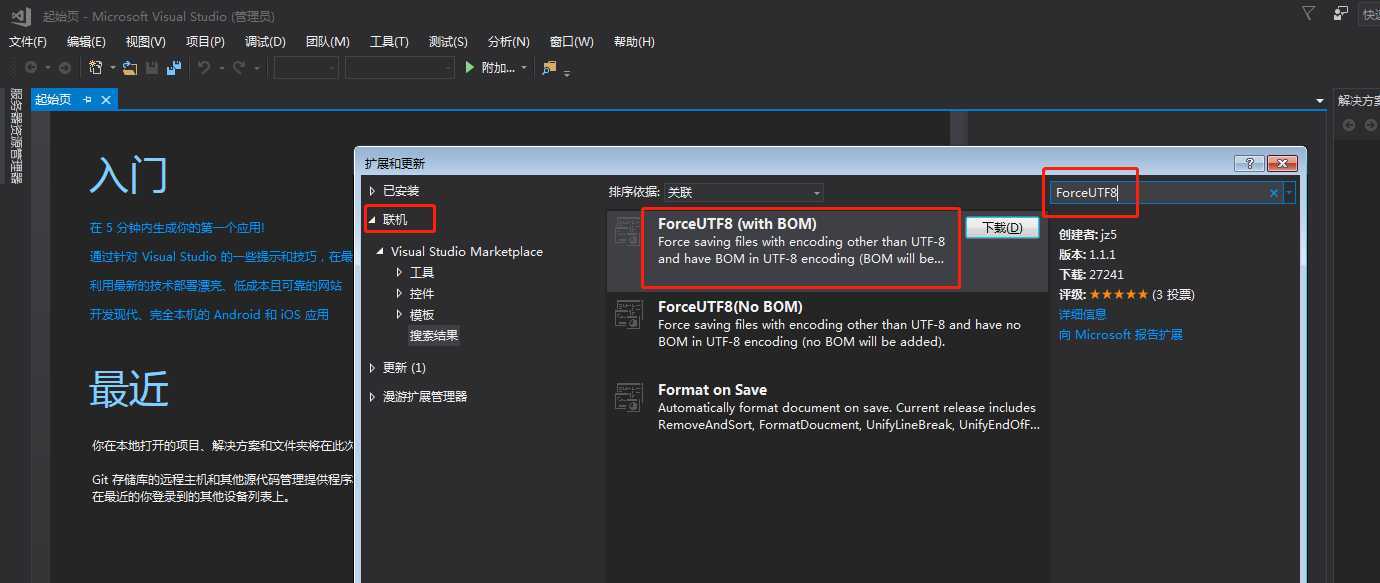Click the Open File folder icon
Viewport: 1380px width, 583px height.
tap(130, 68)
